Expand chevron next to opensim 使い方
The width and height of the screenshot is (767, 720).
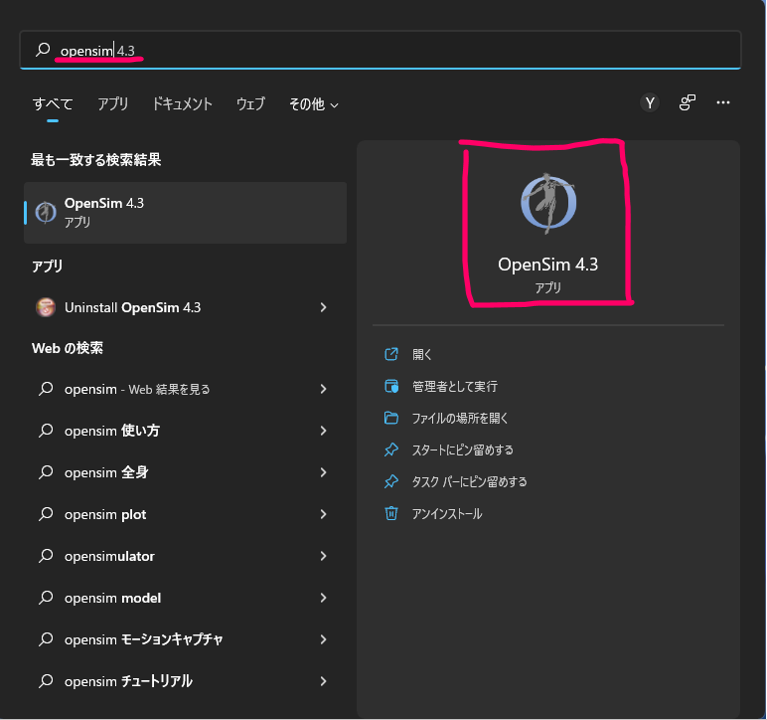click(323, 430)
